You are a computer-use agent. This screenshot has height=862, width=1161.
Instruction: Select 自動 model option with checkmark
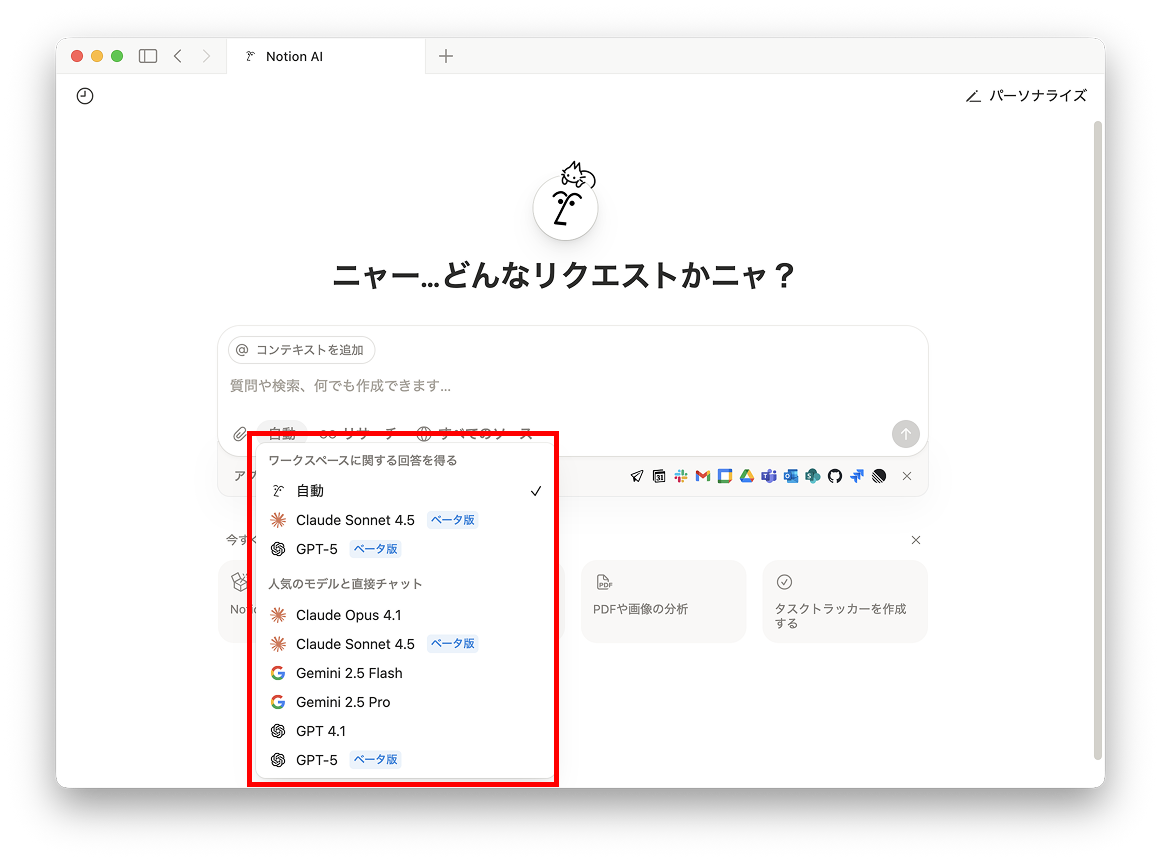click(405, 491)
